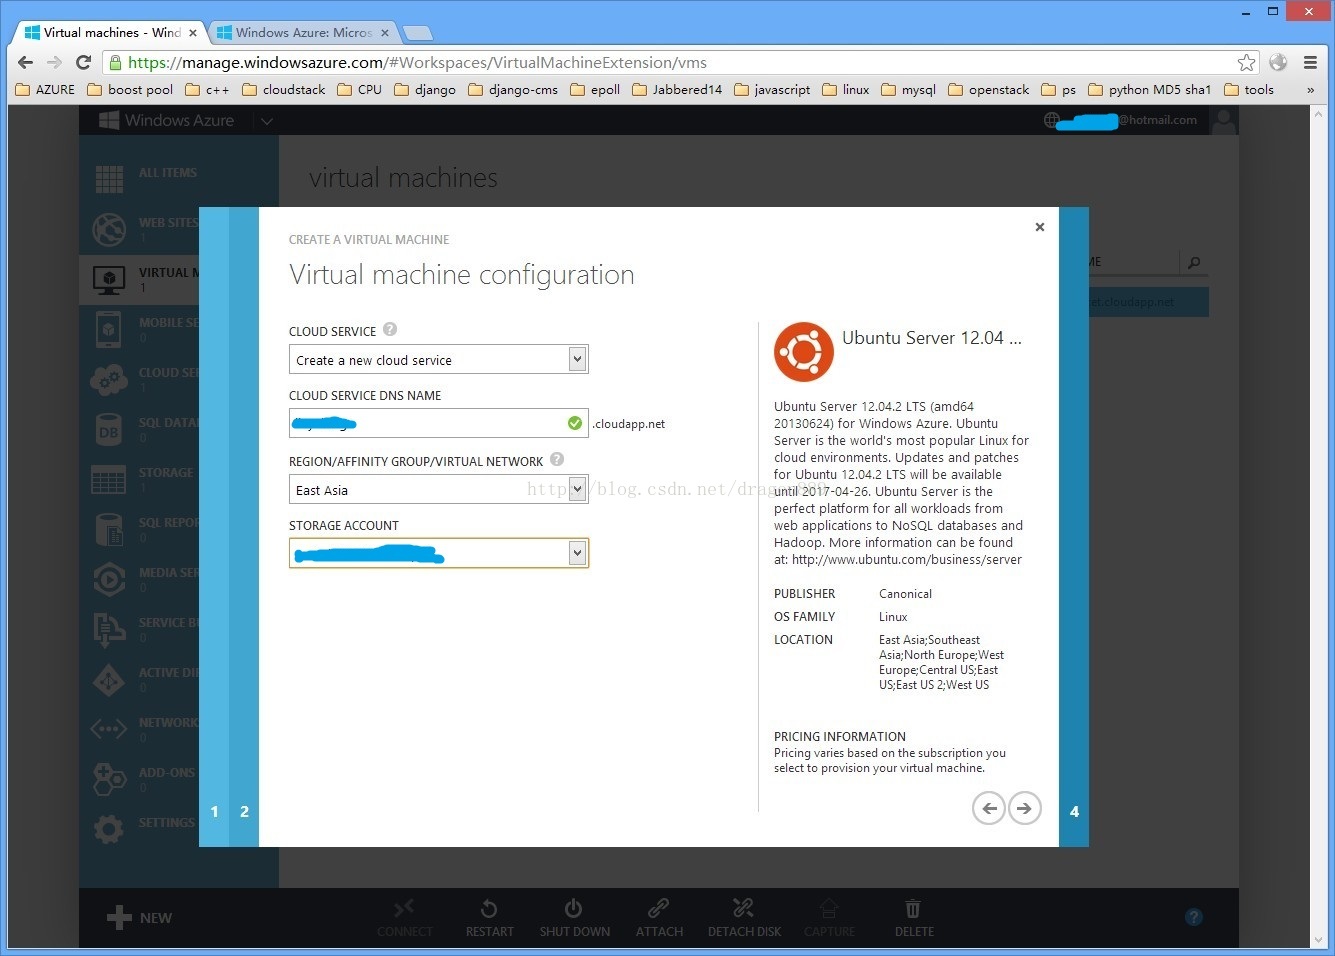The height and width of the screenshot is (956, 1335).
Task: Switch to Virtual machines browser tab
Action: coord(109,32)
